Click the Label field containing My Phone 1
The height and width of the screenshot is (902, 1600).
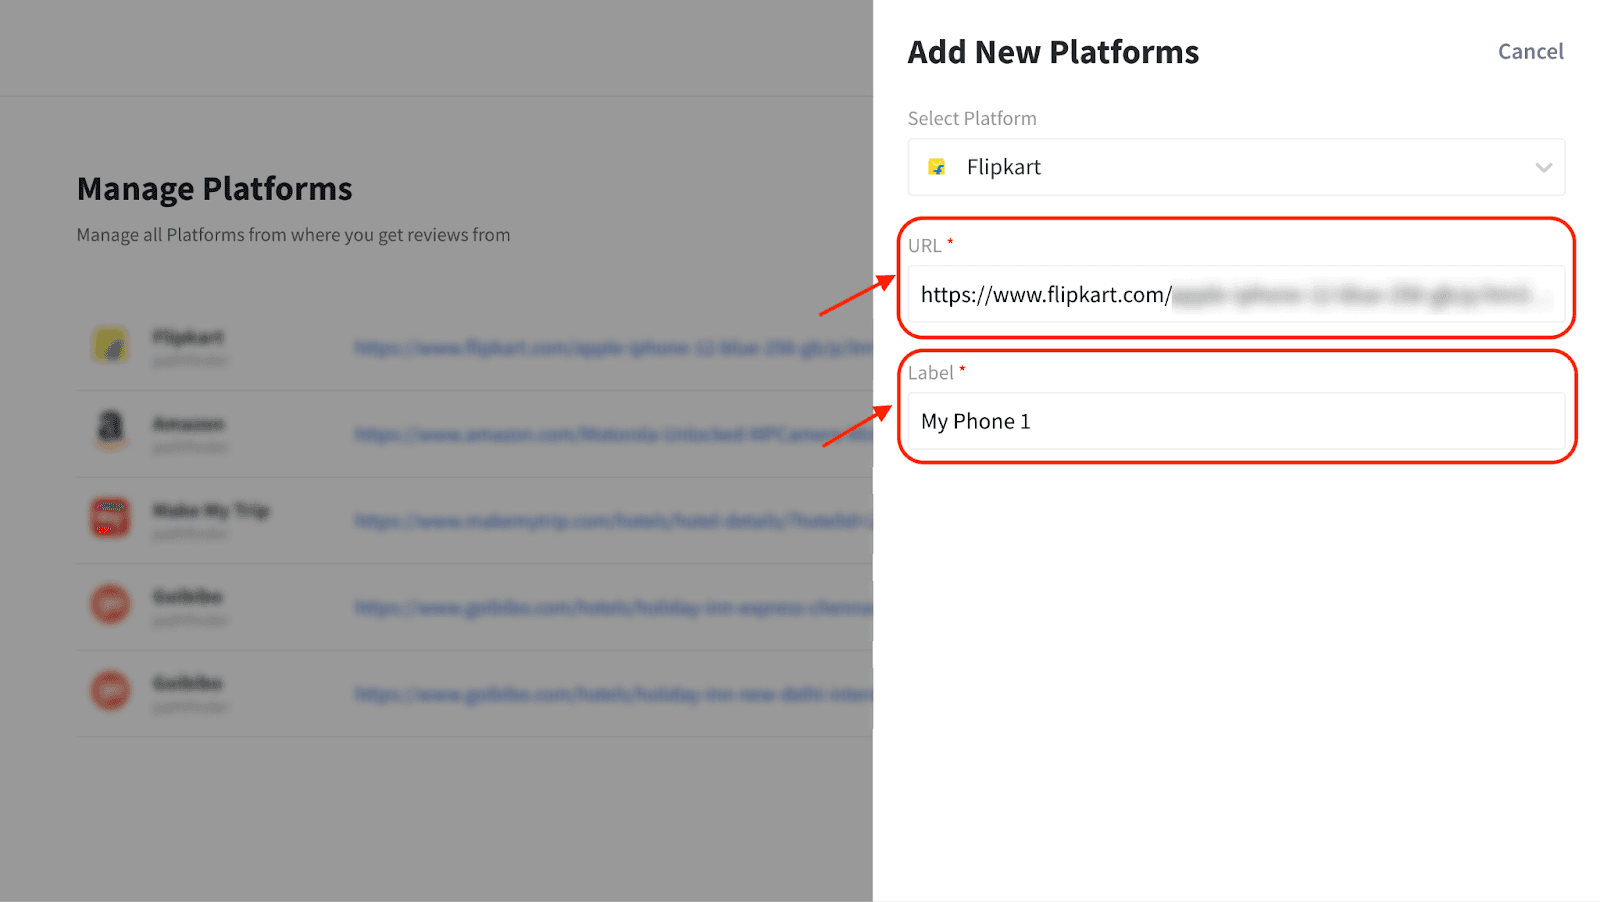[x=1235, y=421]
